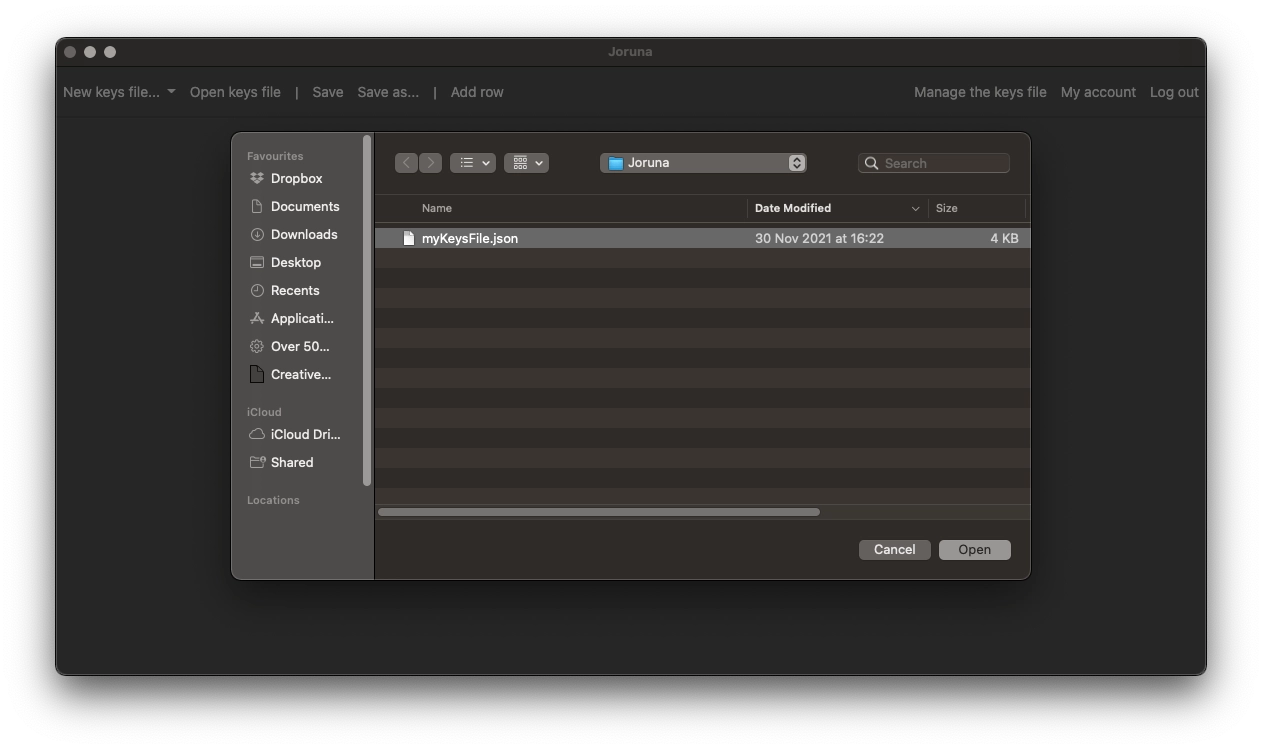Open Recents from the sidebar
Screen dimensions: 1262x749
coord(294,291)
